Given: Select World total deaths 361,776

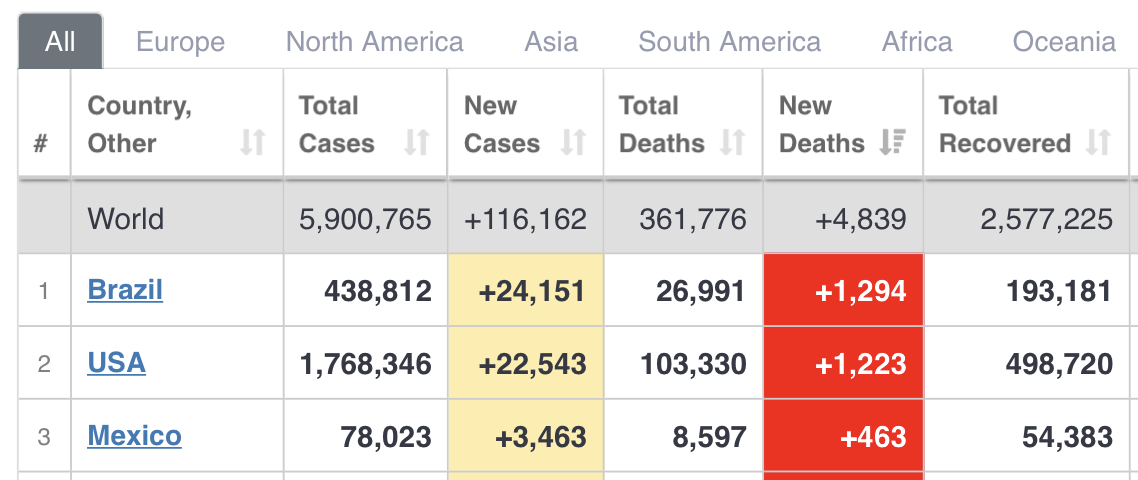Looking at the screenshot, I should pos(692,219).
